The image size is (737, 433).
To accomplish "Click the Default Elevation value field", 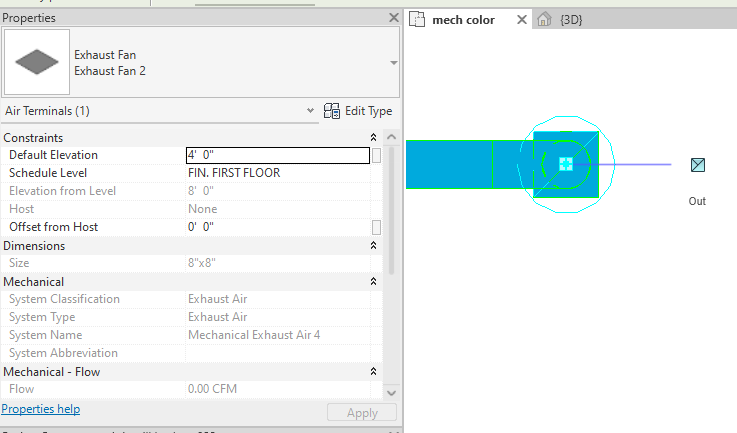I will [x=278, y=155].
